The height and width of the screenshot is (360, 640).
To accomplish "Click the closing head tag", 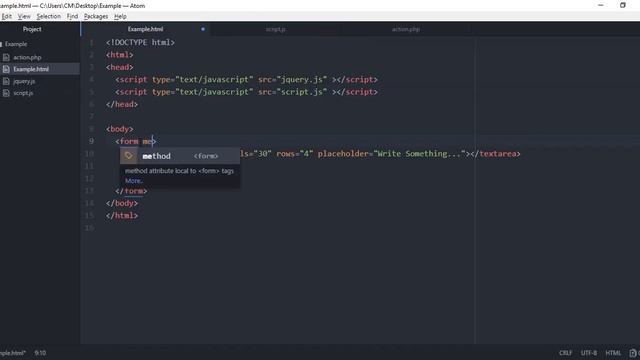I will (x=122, y=104).
